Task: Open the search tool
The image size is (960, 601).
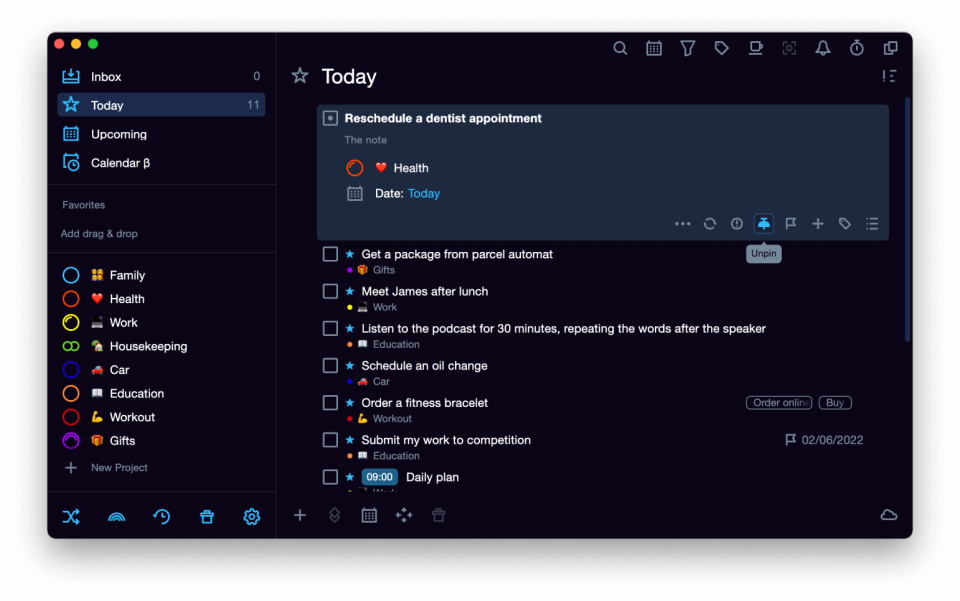Action: tap(620, 47)
